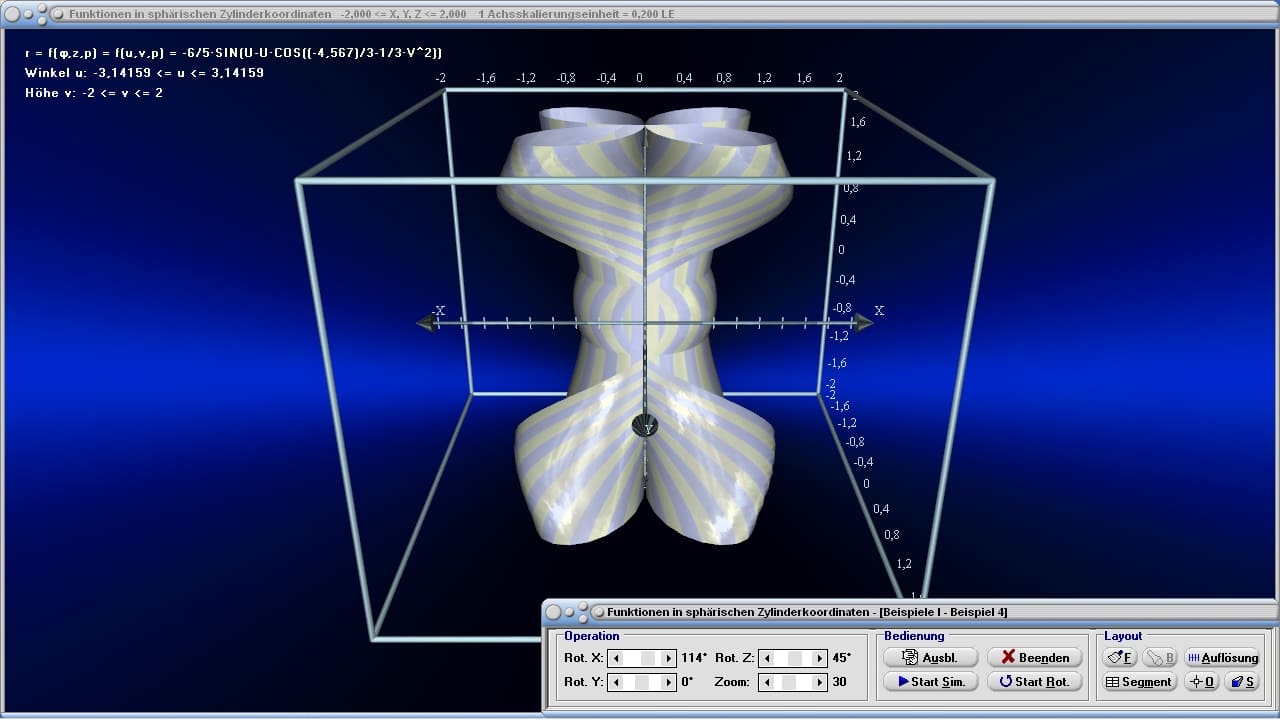Decrease Rot. Z with left arrow
Viewport: 1280px width, 720px height.
pos(765,658)
